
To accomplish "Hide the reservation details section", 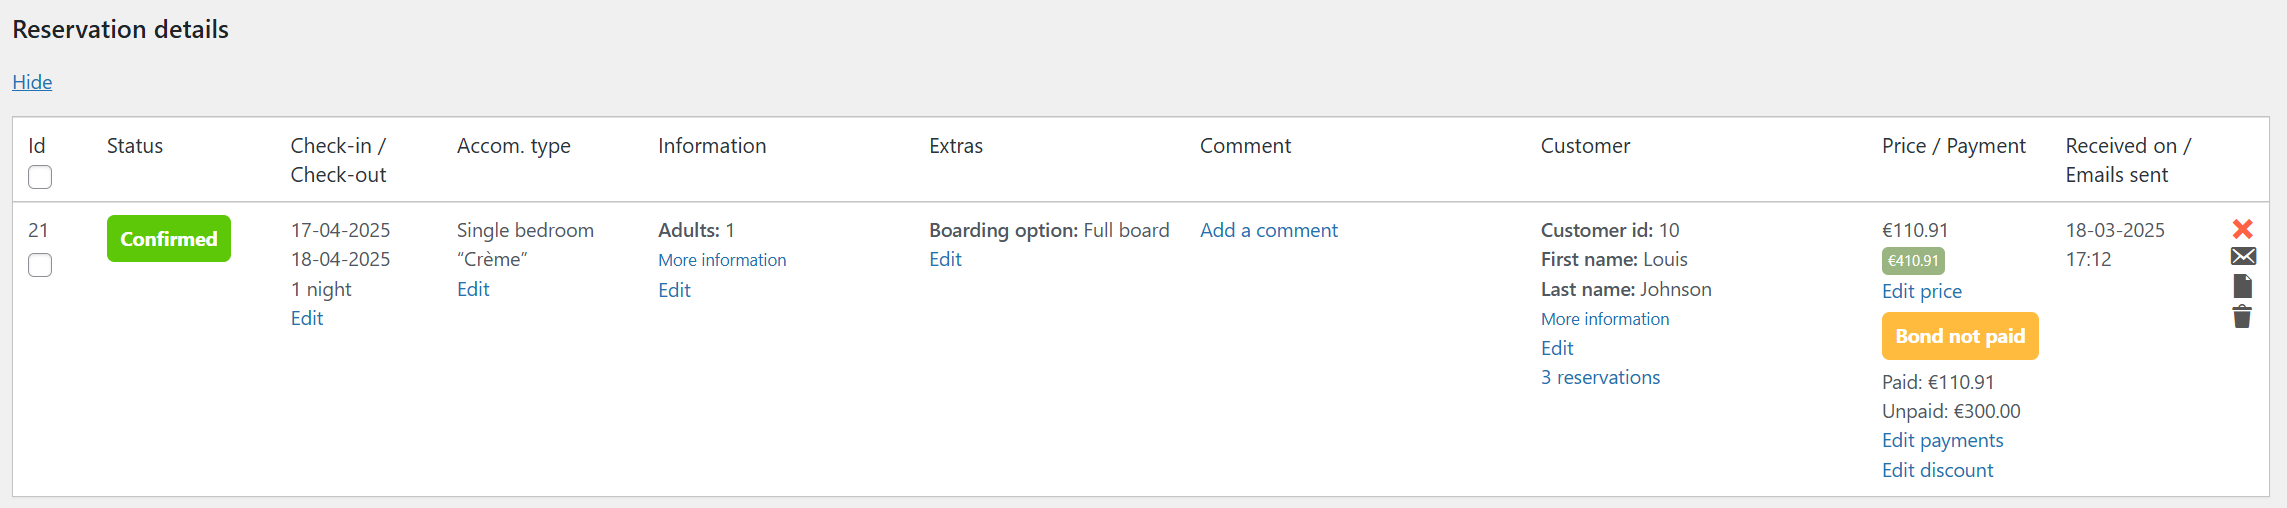I will [32, 82].
